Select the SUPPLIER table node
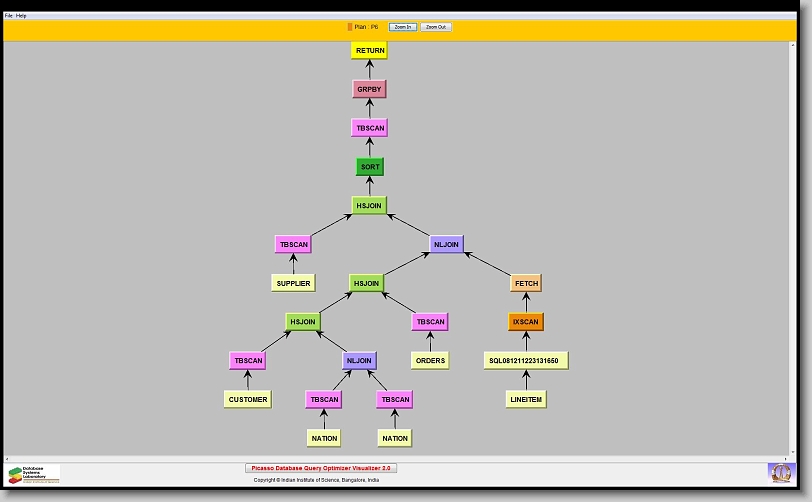The height and width of the screenshot is (502, 812). point(292,283)
